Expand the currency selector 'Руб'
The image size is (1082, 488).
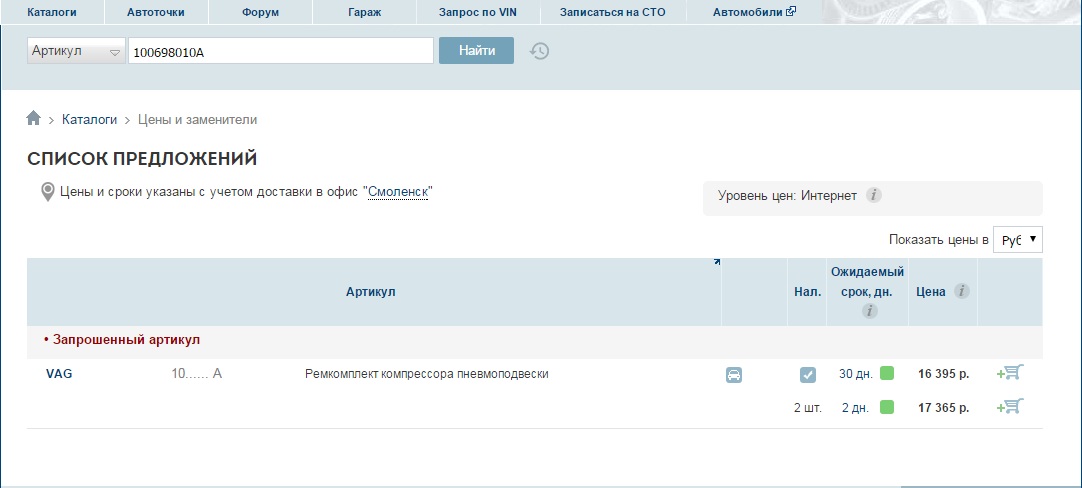tap(1017, 240)
